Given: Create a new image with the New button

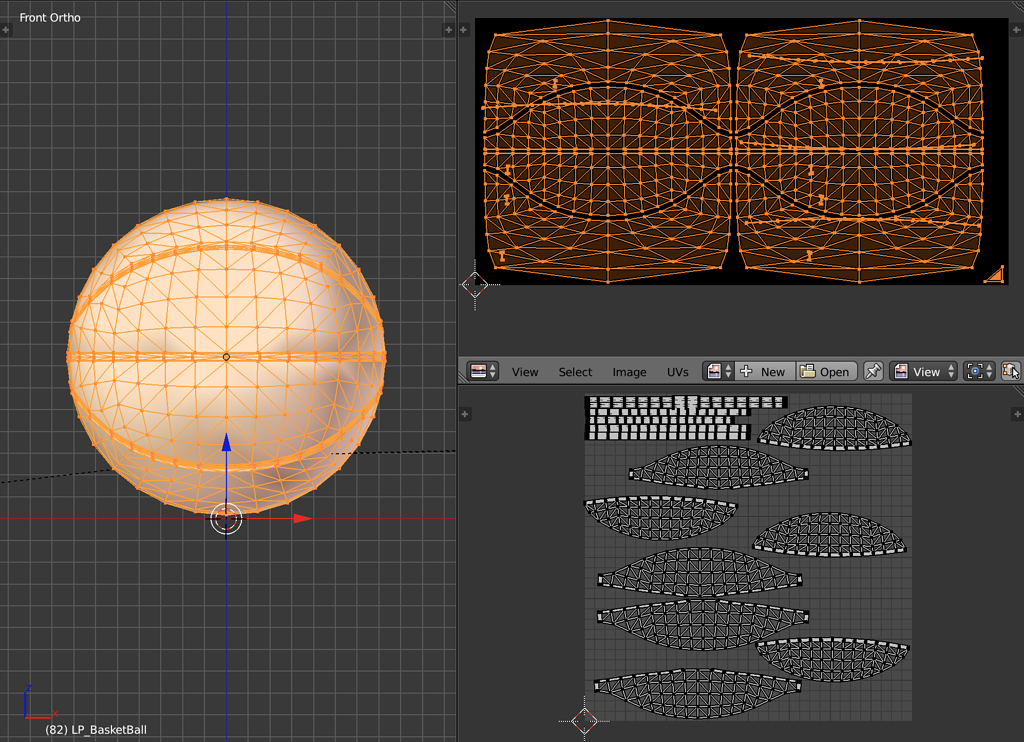Looking at the screenshot, I should click(772, 371).
